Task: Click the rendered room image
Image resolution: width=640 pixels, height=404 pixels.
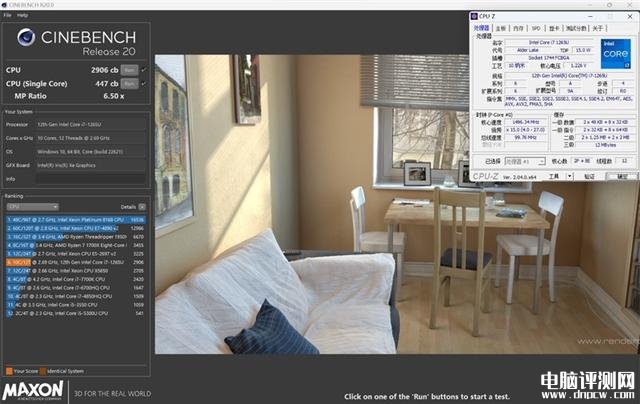Action: point(396,204)
